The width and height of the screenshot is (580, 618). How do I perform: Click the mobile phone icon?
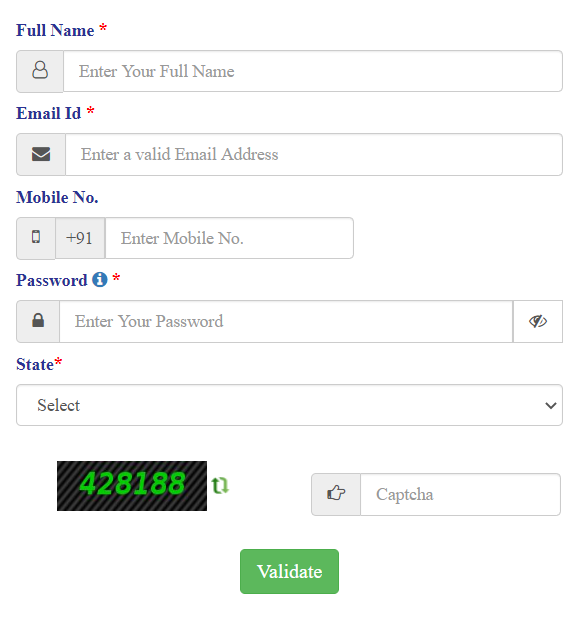36,237
